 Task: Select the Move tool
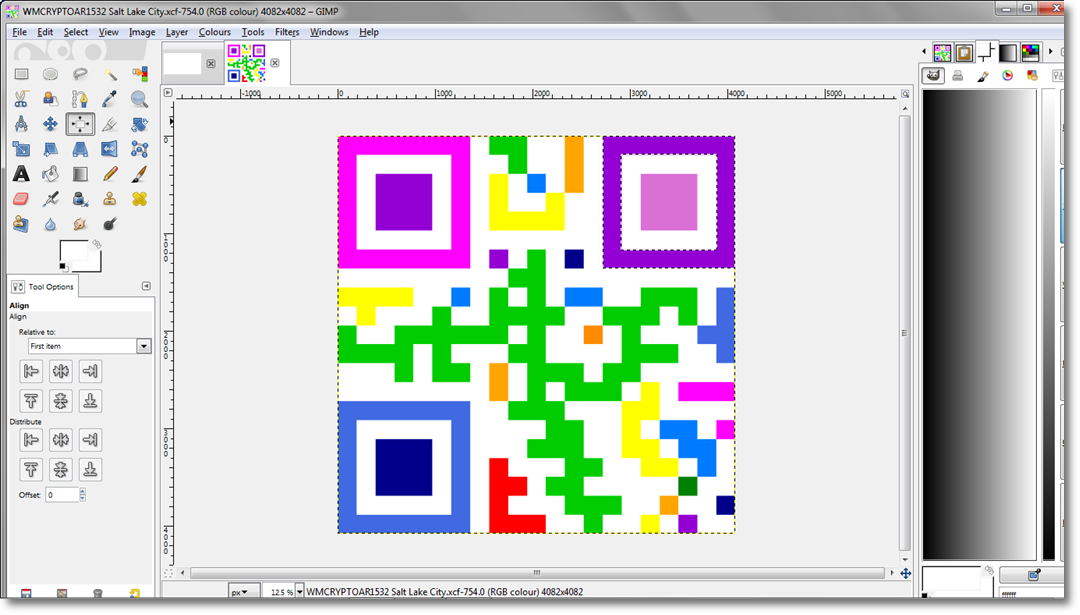coord(50,124)
